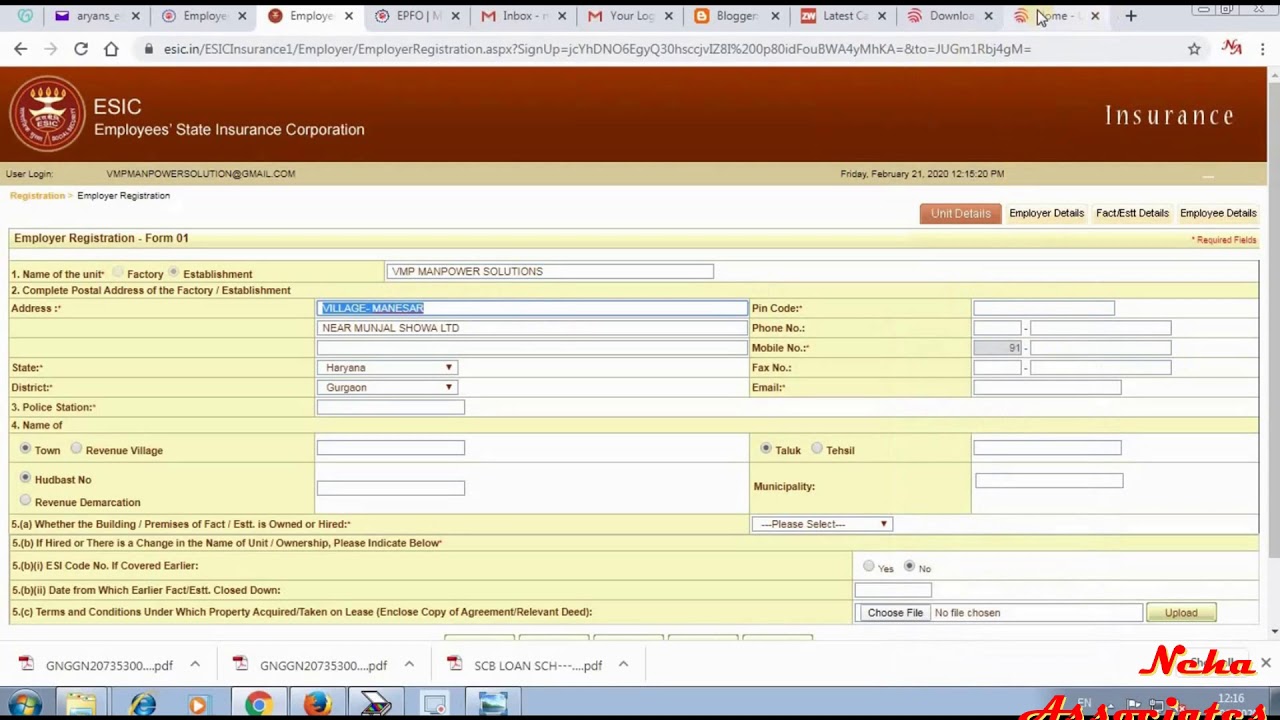Screen dimensions: 1280x720
Task: Open the District dropdown showing Gurgaon
Action: [x=387, y=388]
